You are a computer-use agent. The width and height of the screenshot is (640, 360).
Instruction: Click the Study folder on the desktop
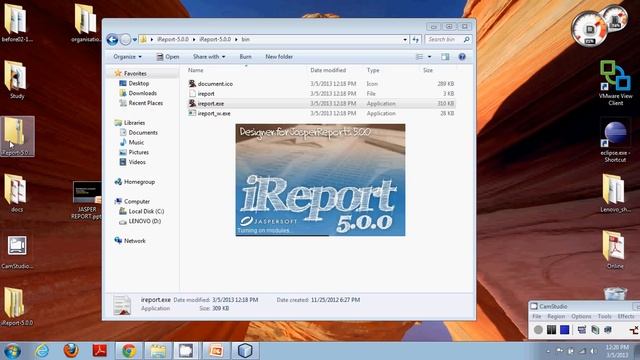[17, 80]
